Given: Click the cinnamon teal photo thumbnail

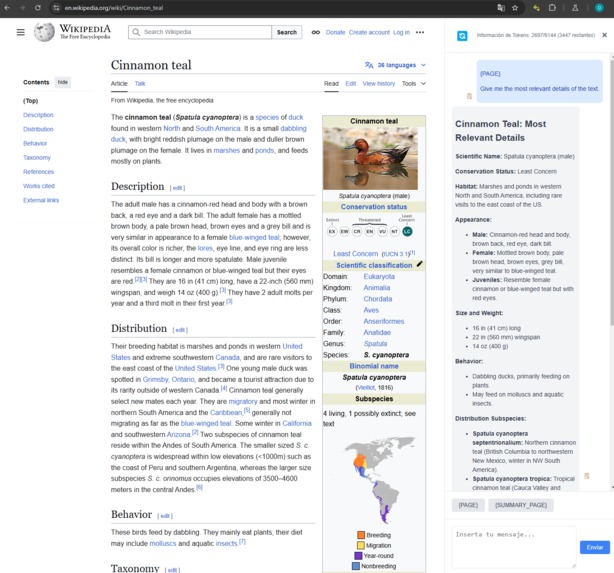Looking at the screenshot, I should click(370, 159).
